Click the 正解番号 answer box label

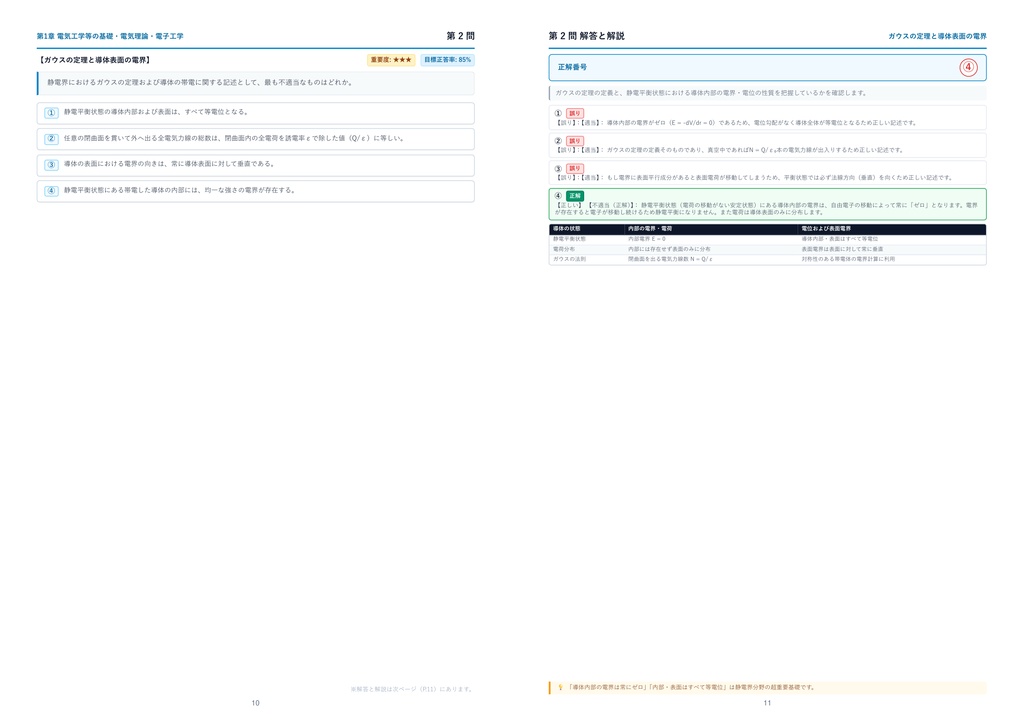click(572, 67)
